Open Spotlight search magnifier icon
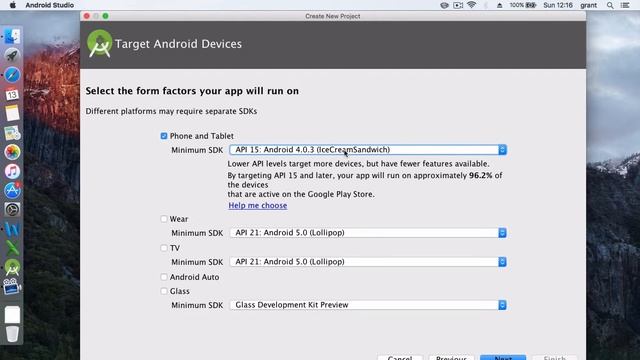The height and width of the screenshot is (360, 640). coord(610,5)
